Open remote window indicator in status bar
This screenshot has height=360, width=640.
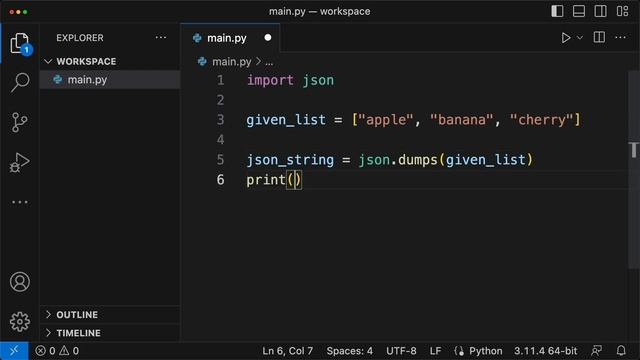coord(14,351)
